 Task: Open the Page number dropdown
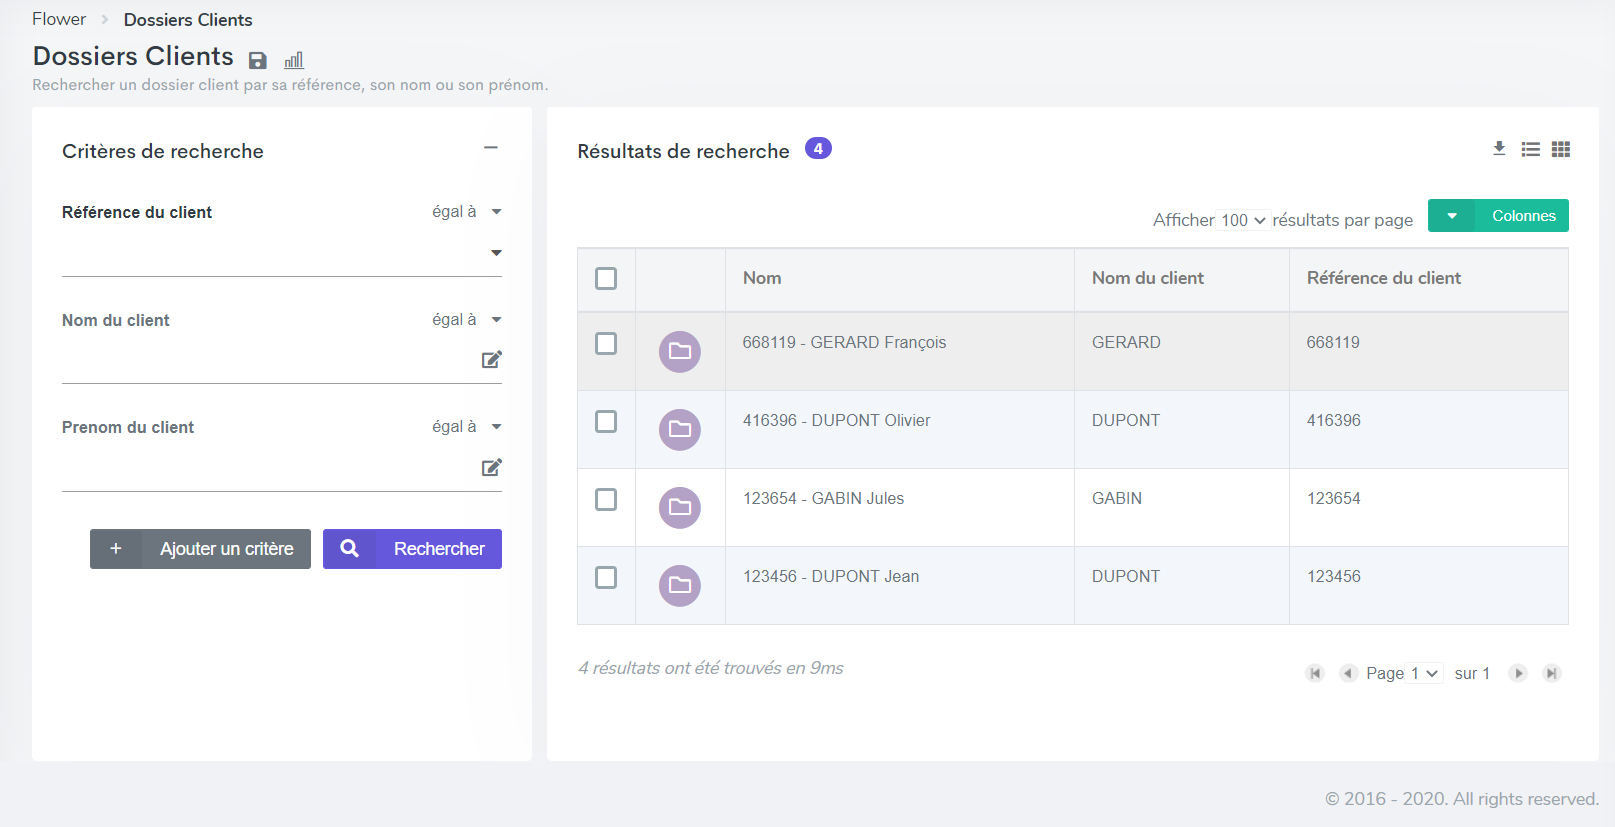point(1424,673)
